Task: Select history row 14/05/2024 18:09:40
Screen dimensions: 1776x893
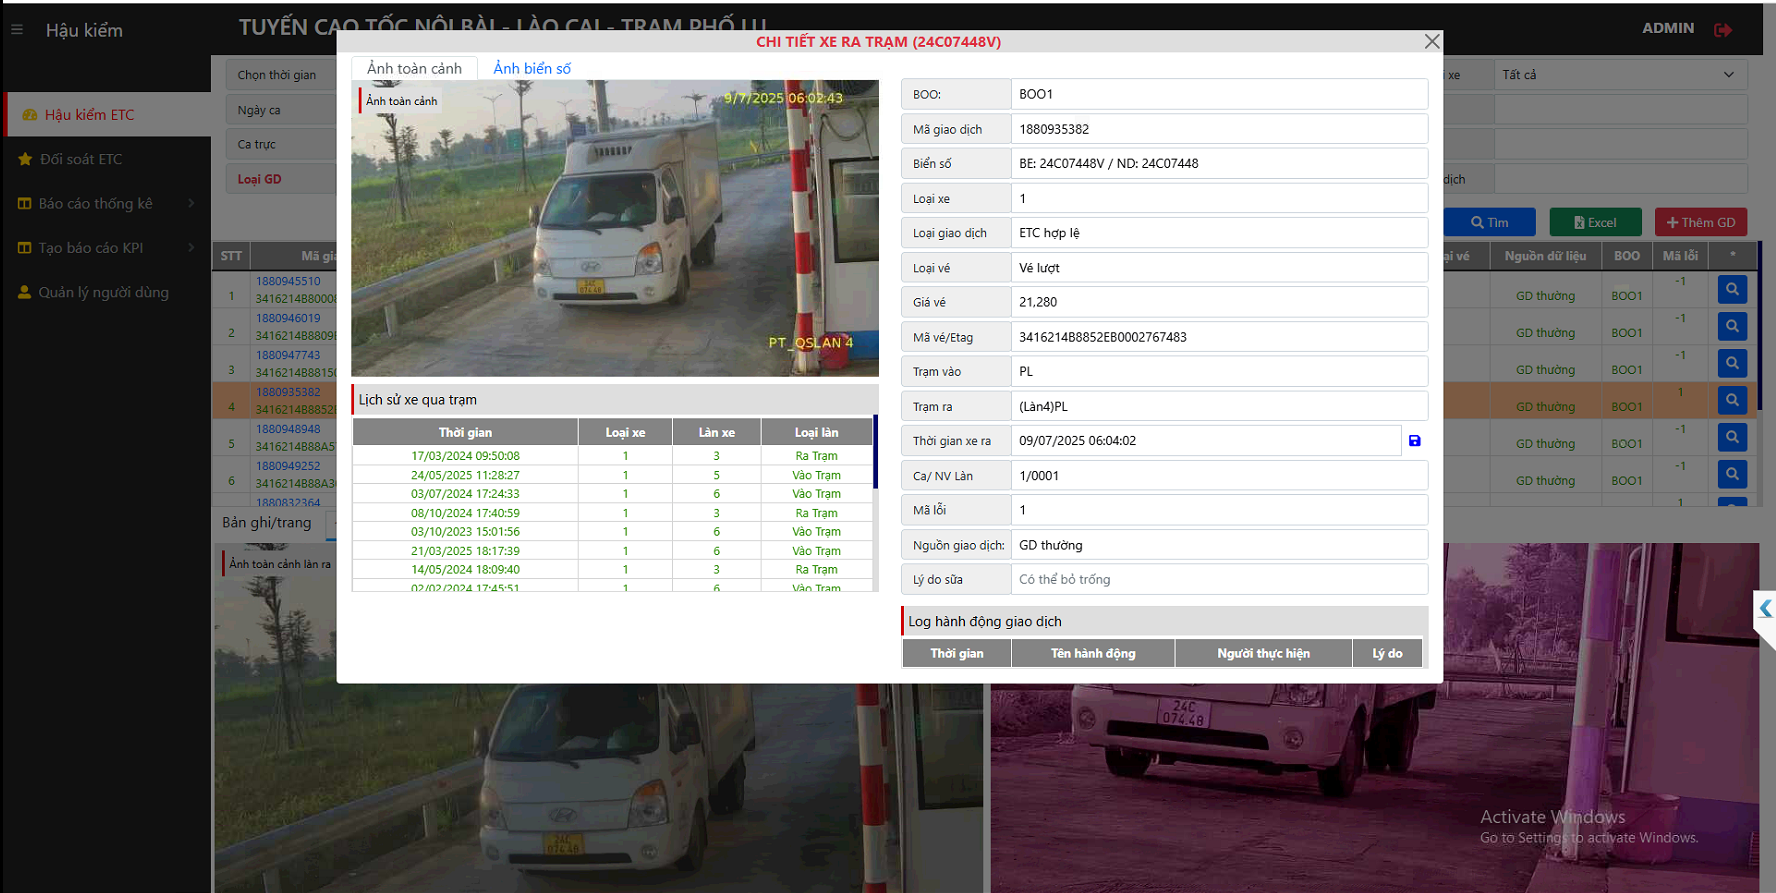Action: [612, 570]
